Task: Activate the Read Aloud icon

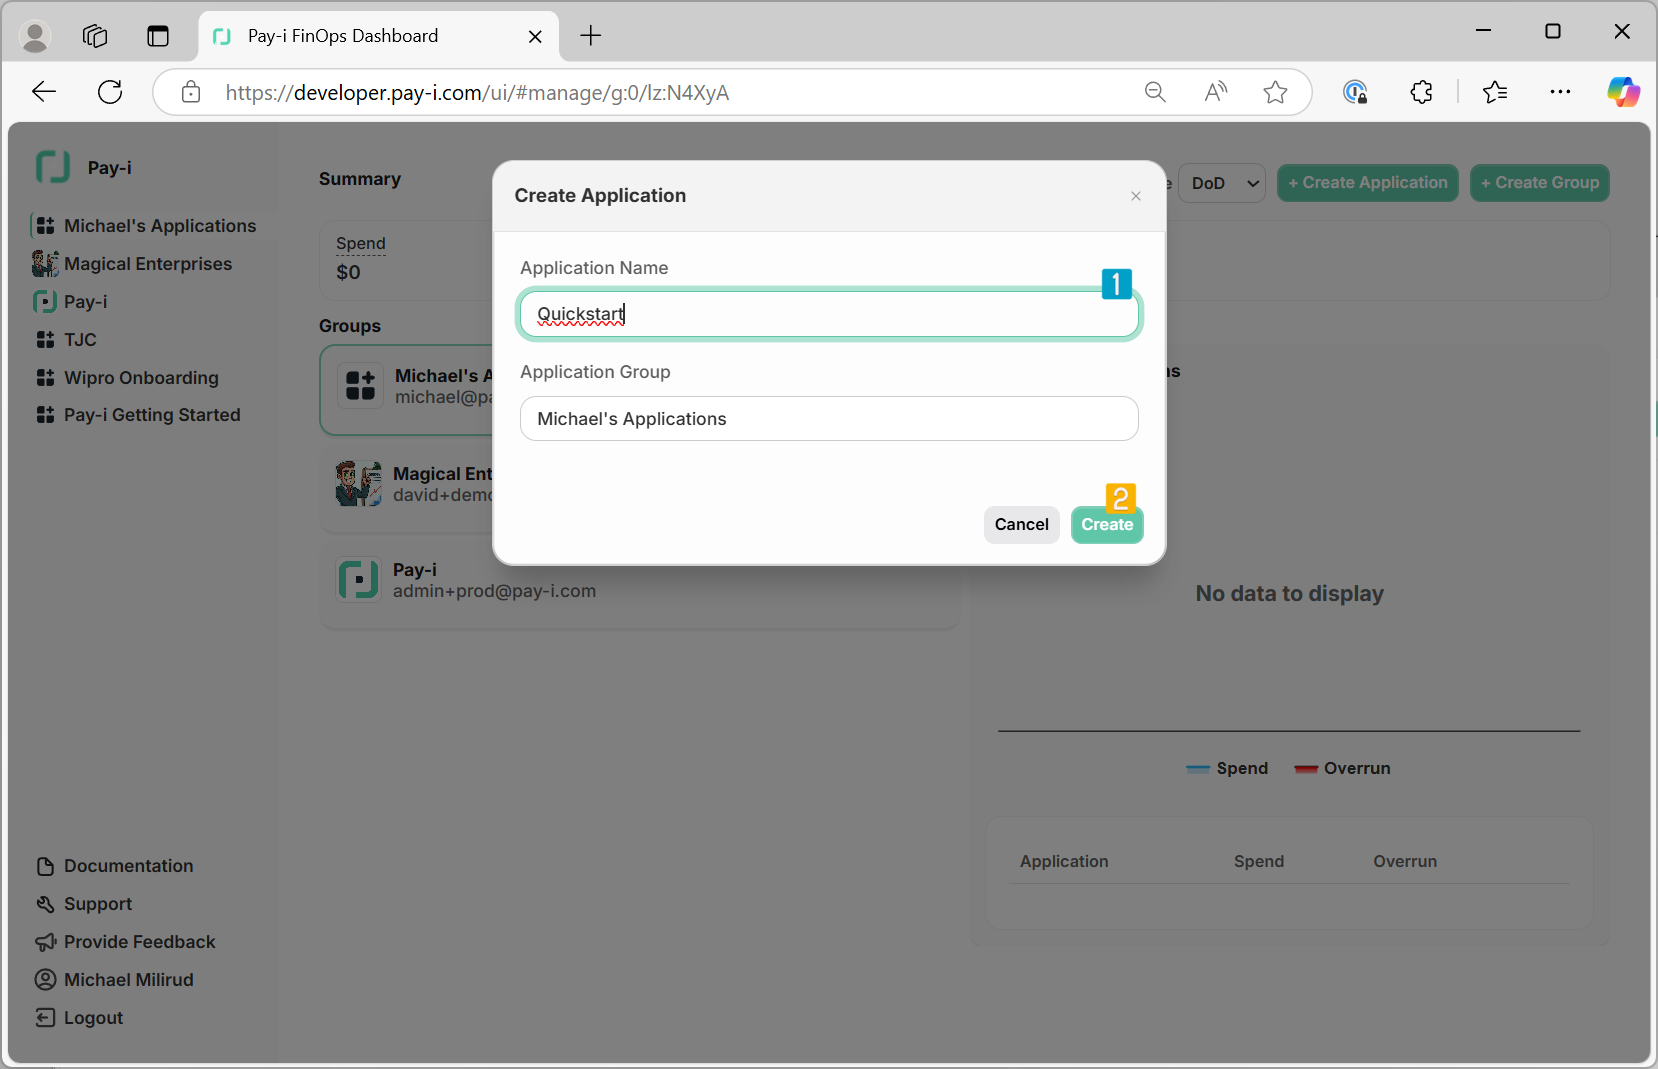Action: [1215, 93]
